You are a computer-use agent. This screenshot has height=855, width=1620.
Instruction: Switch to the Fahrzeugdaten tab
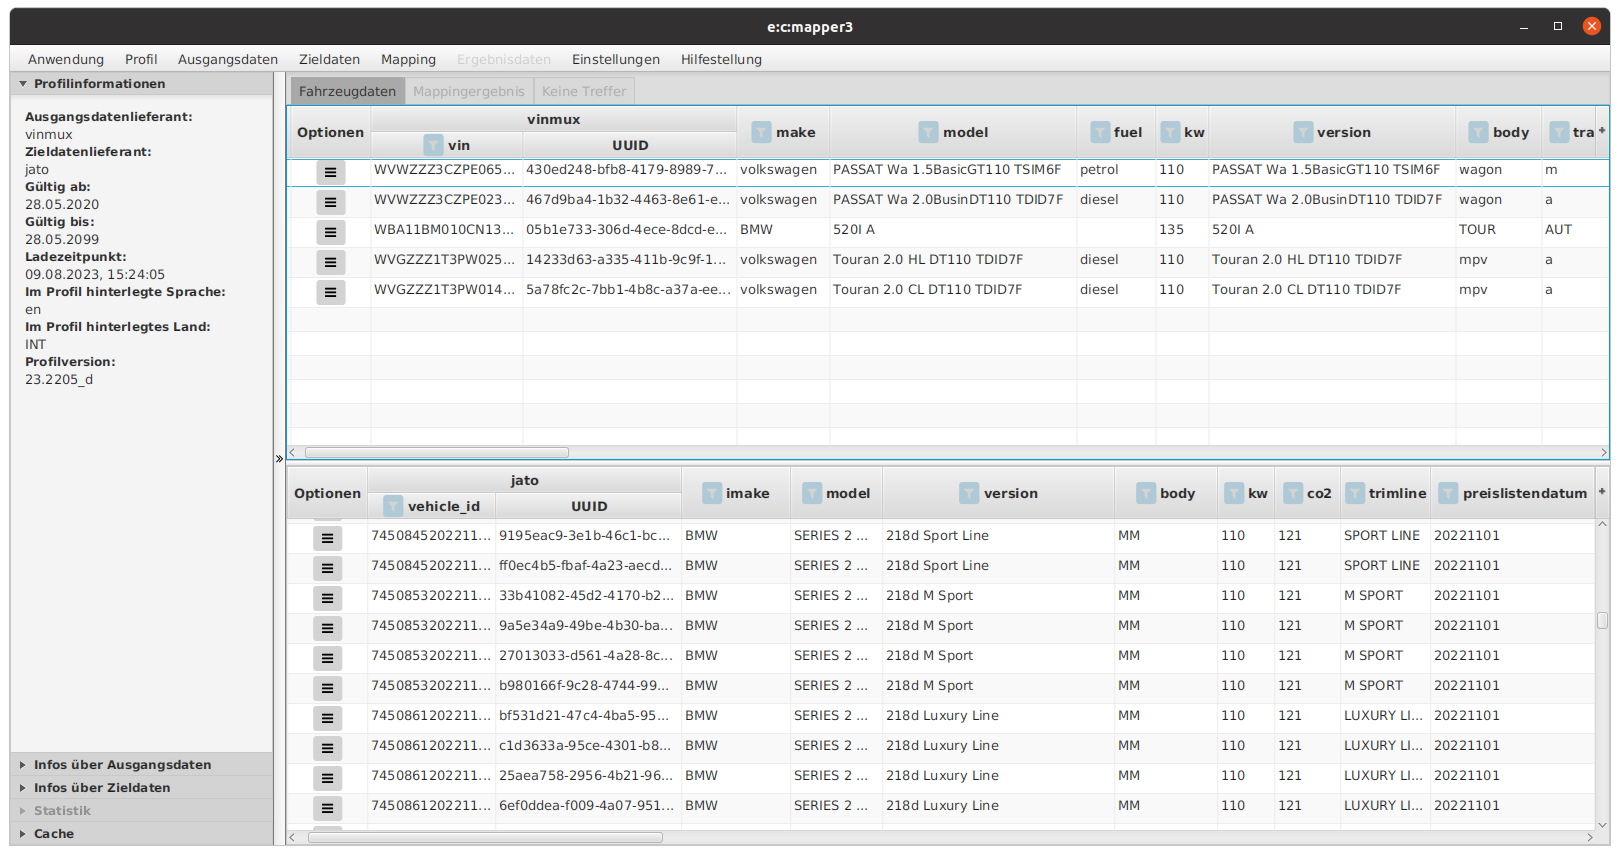[x=347, y=91]
